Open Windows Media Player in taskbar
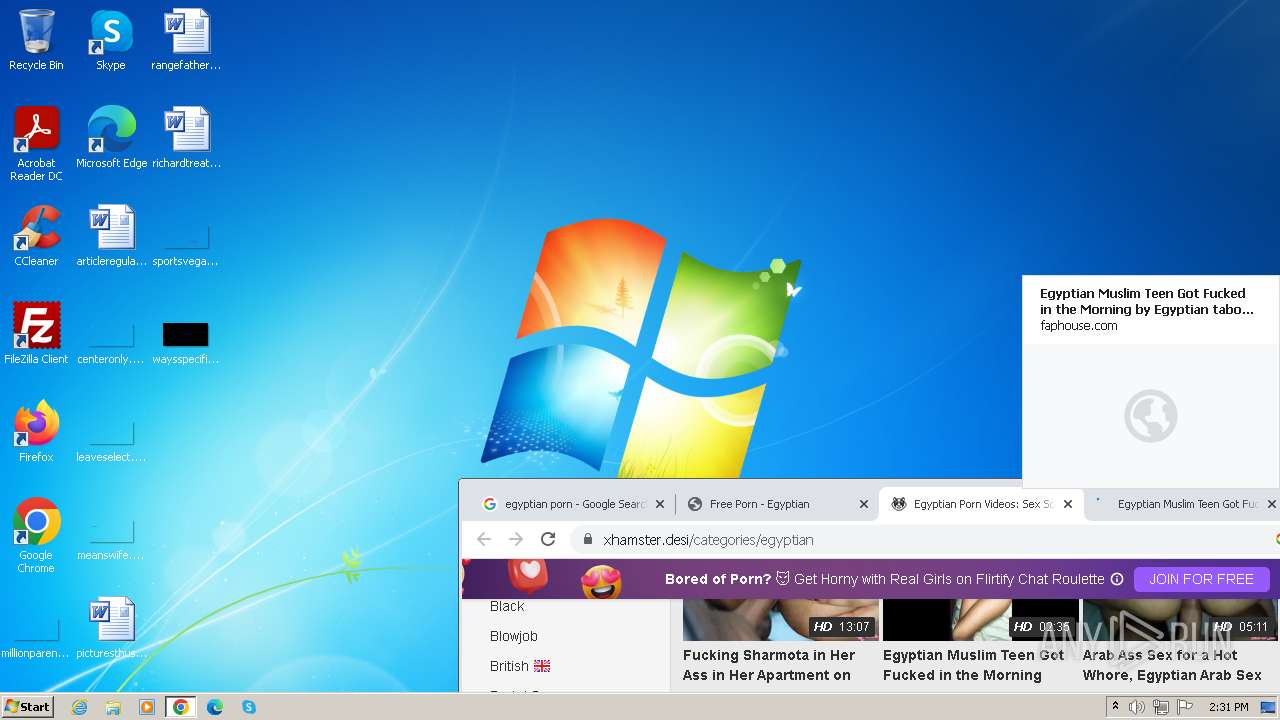Image resolution: width=1280 pixels, height=720 pixels. (147, 707)
